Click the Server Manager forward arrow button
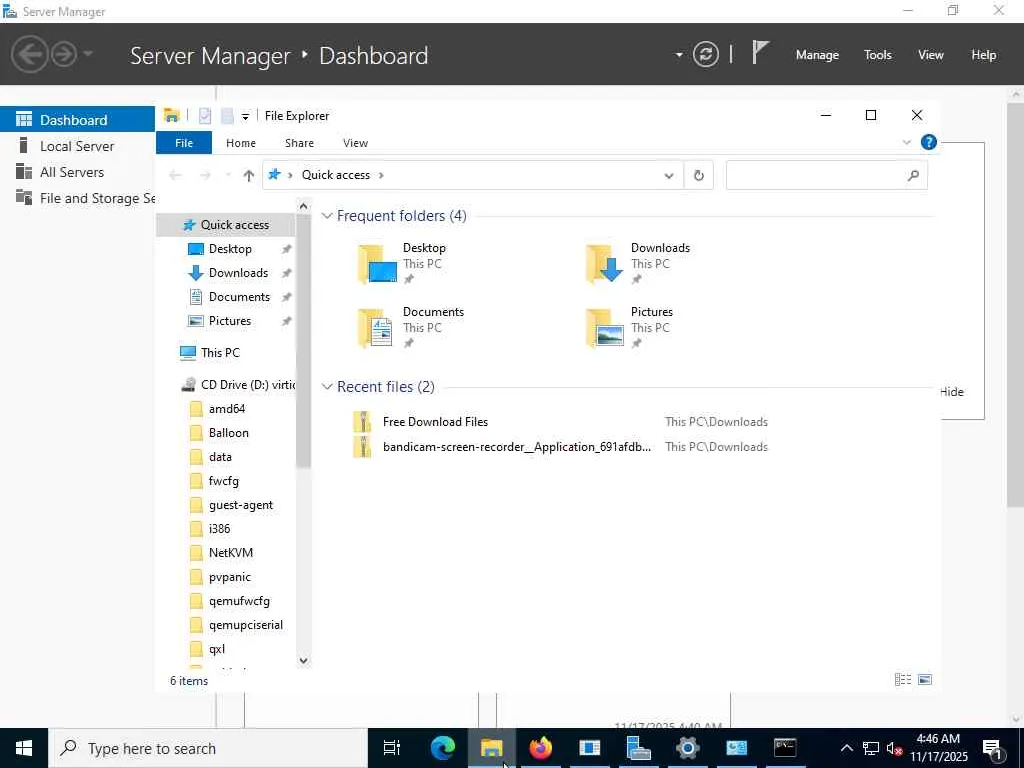Screen dimensions: 1024x768 pyautogui.click(x=64, y=54)
